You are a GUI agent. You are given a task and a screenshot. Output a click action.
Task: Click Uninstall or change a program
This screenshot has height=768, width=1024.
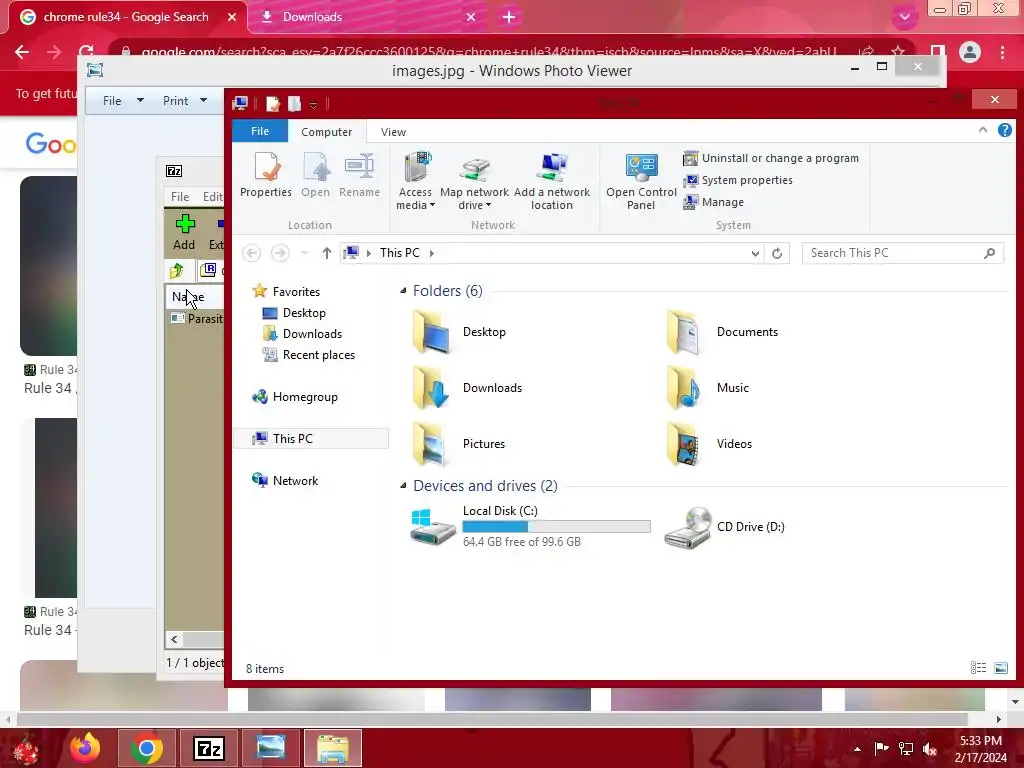771,158
